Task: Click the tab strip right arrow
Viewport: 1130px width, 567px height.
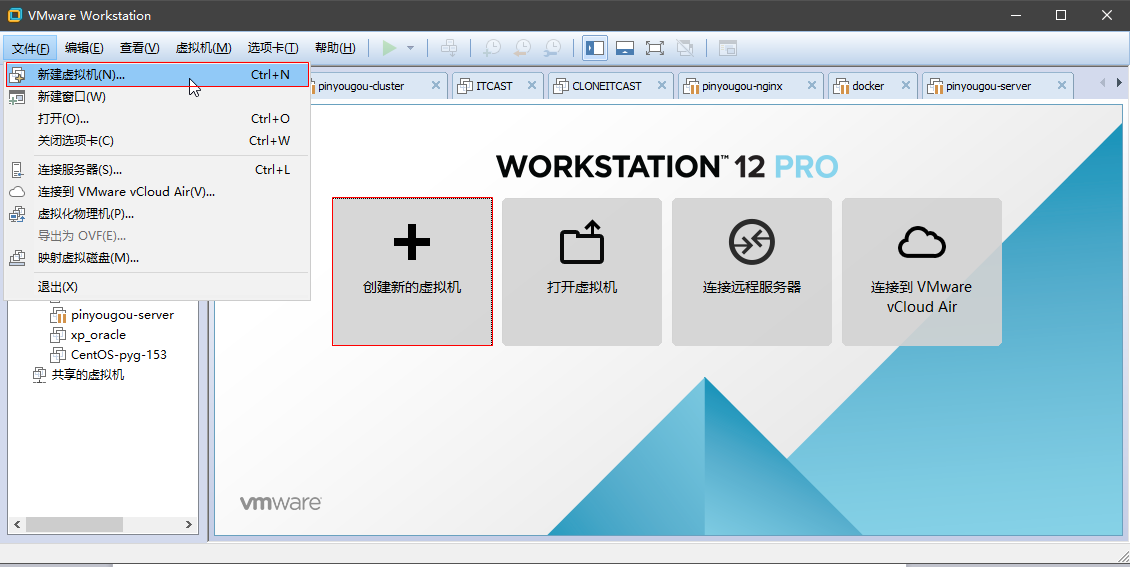Action: point(1118,84)
